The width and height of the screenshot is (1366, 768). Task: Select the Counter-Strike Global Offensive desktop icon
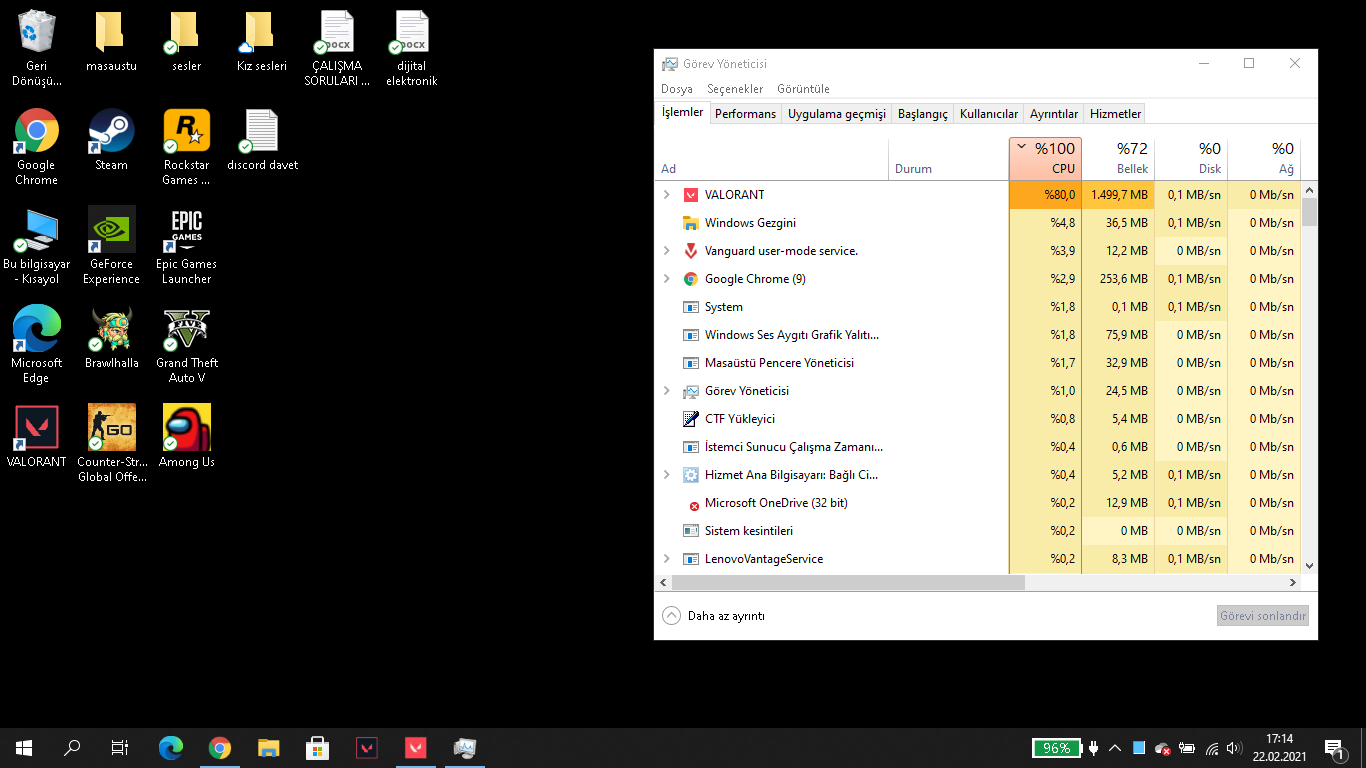(x=112, y=444)
